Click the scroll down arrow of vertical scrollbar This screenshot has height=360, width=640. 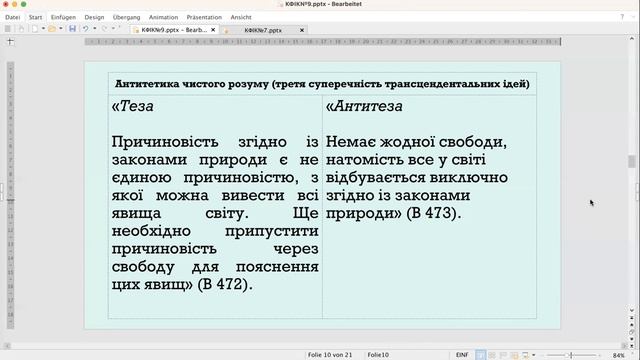pos(632,310)
